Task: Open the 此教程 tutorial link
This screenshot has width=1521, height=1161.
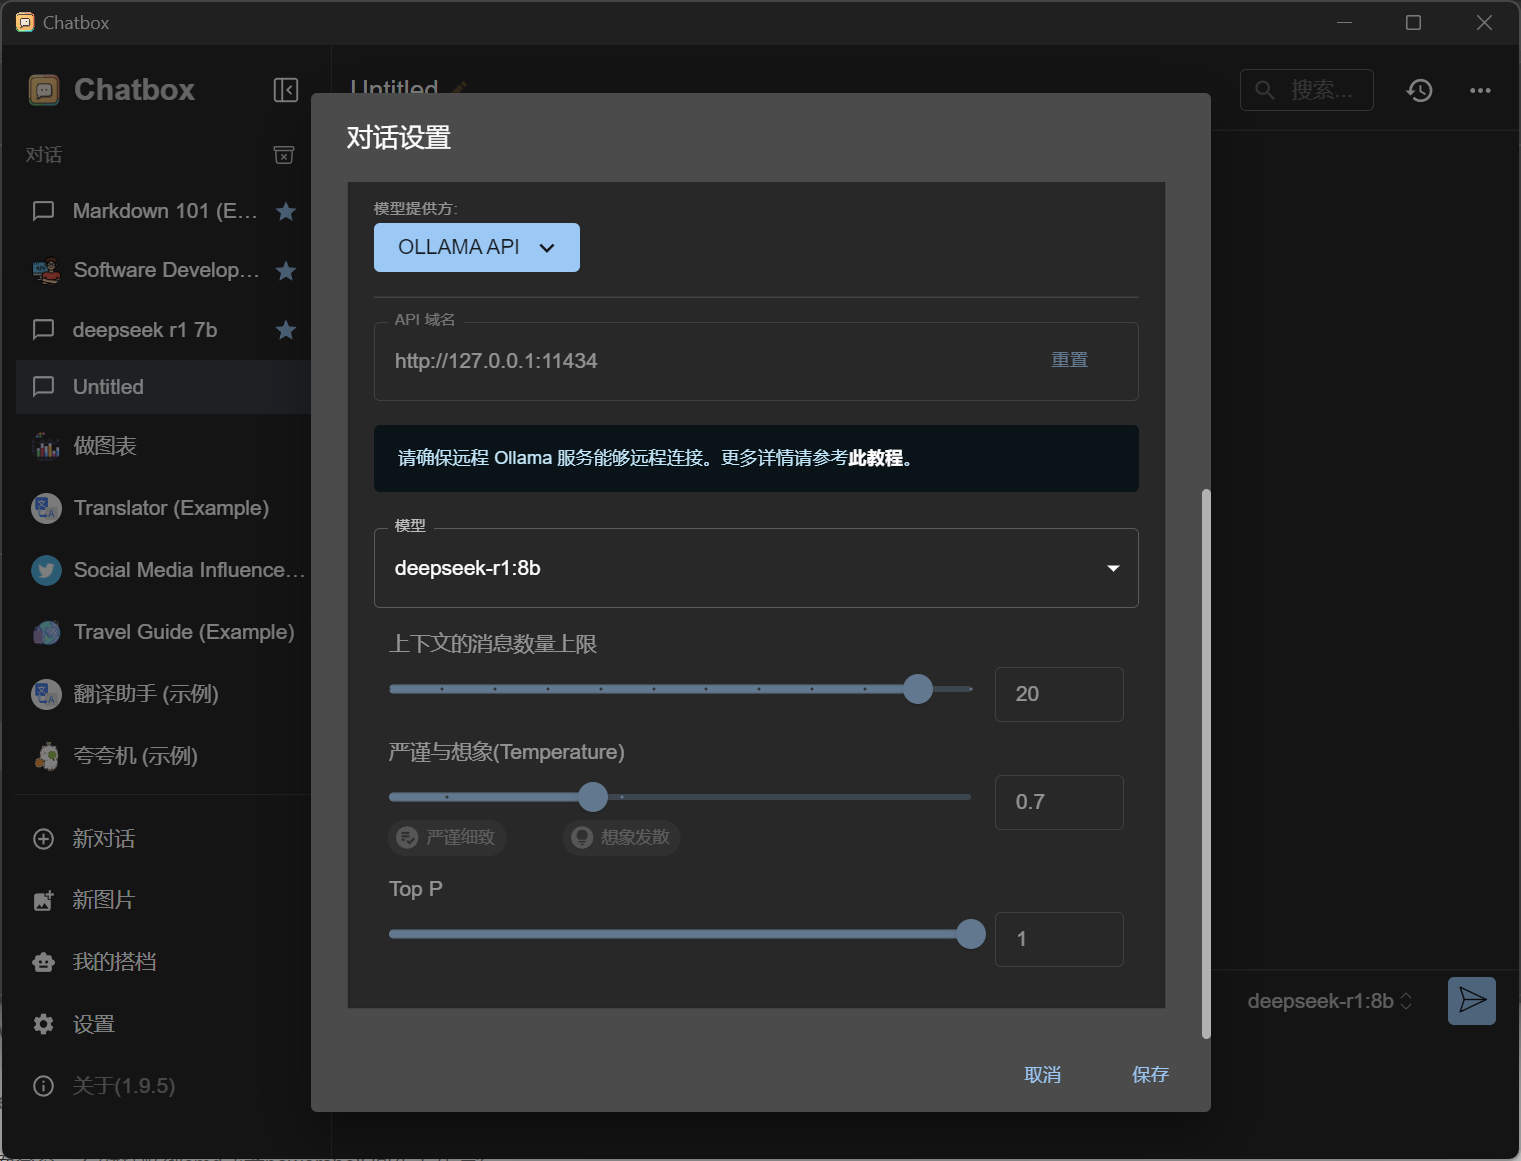Action: pyautogui.click(x=875, y=458)
